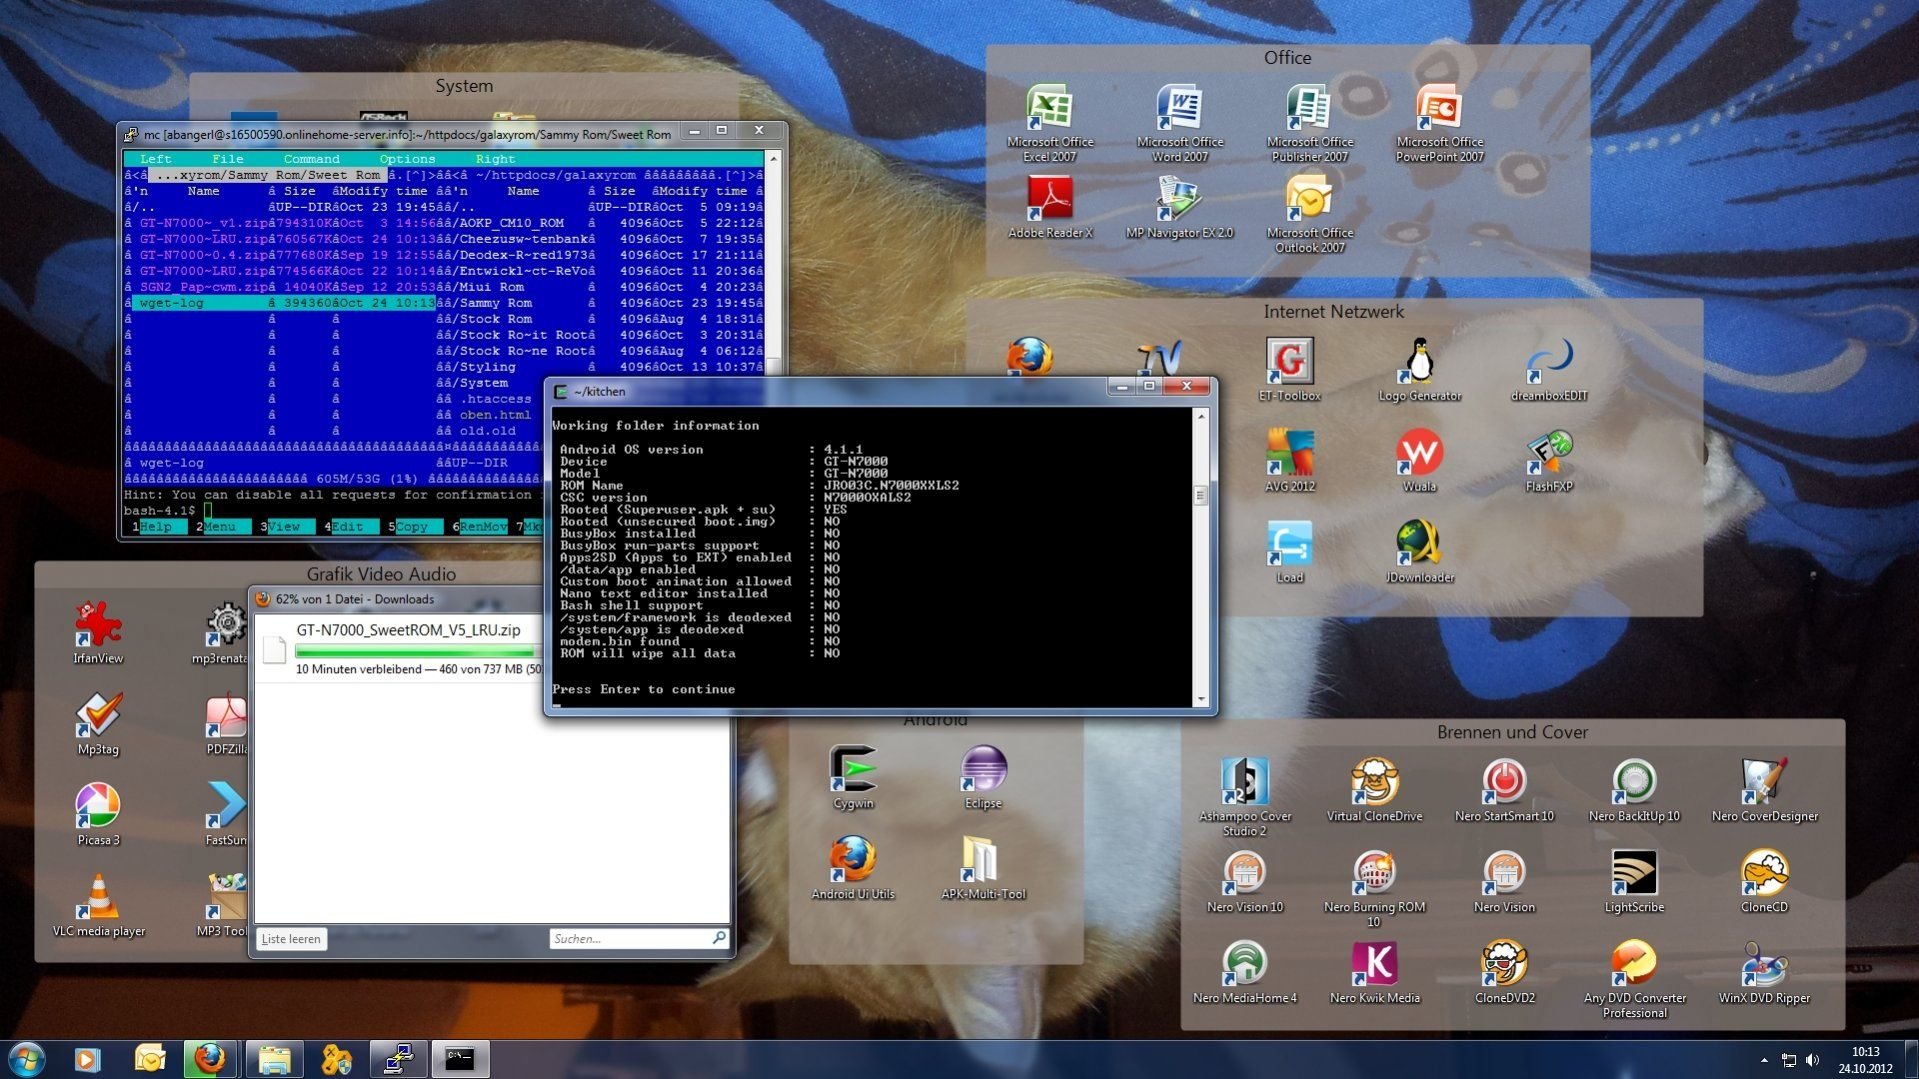Open the Load desktop icon
Screen dimensions: 1919x1079
(1289, 551)
